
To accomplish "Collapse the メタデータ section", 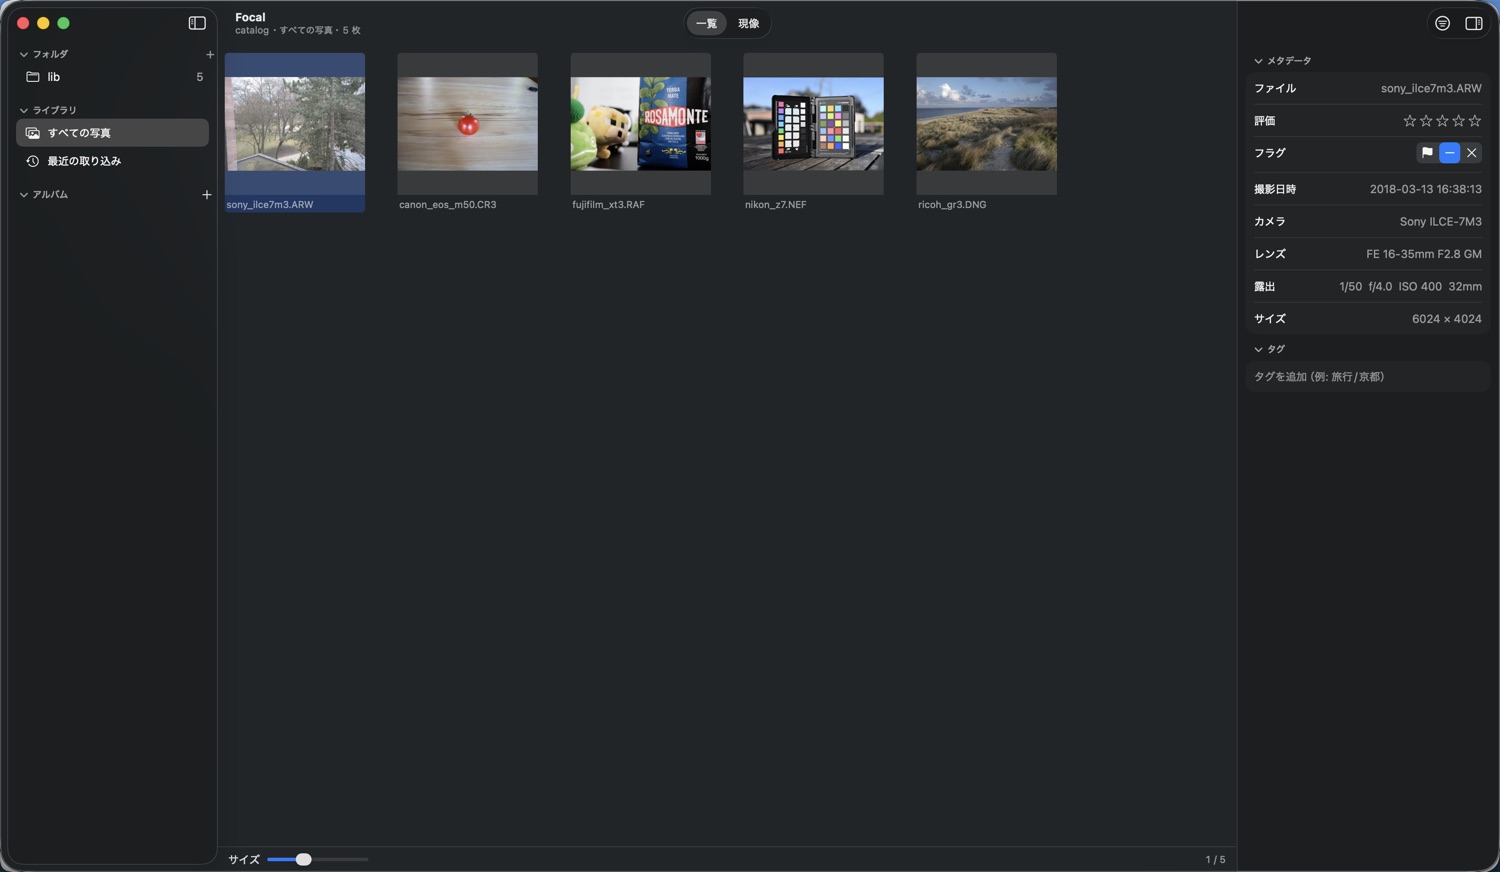I will [x=1258, y=61].
